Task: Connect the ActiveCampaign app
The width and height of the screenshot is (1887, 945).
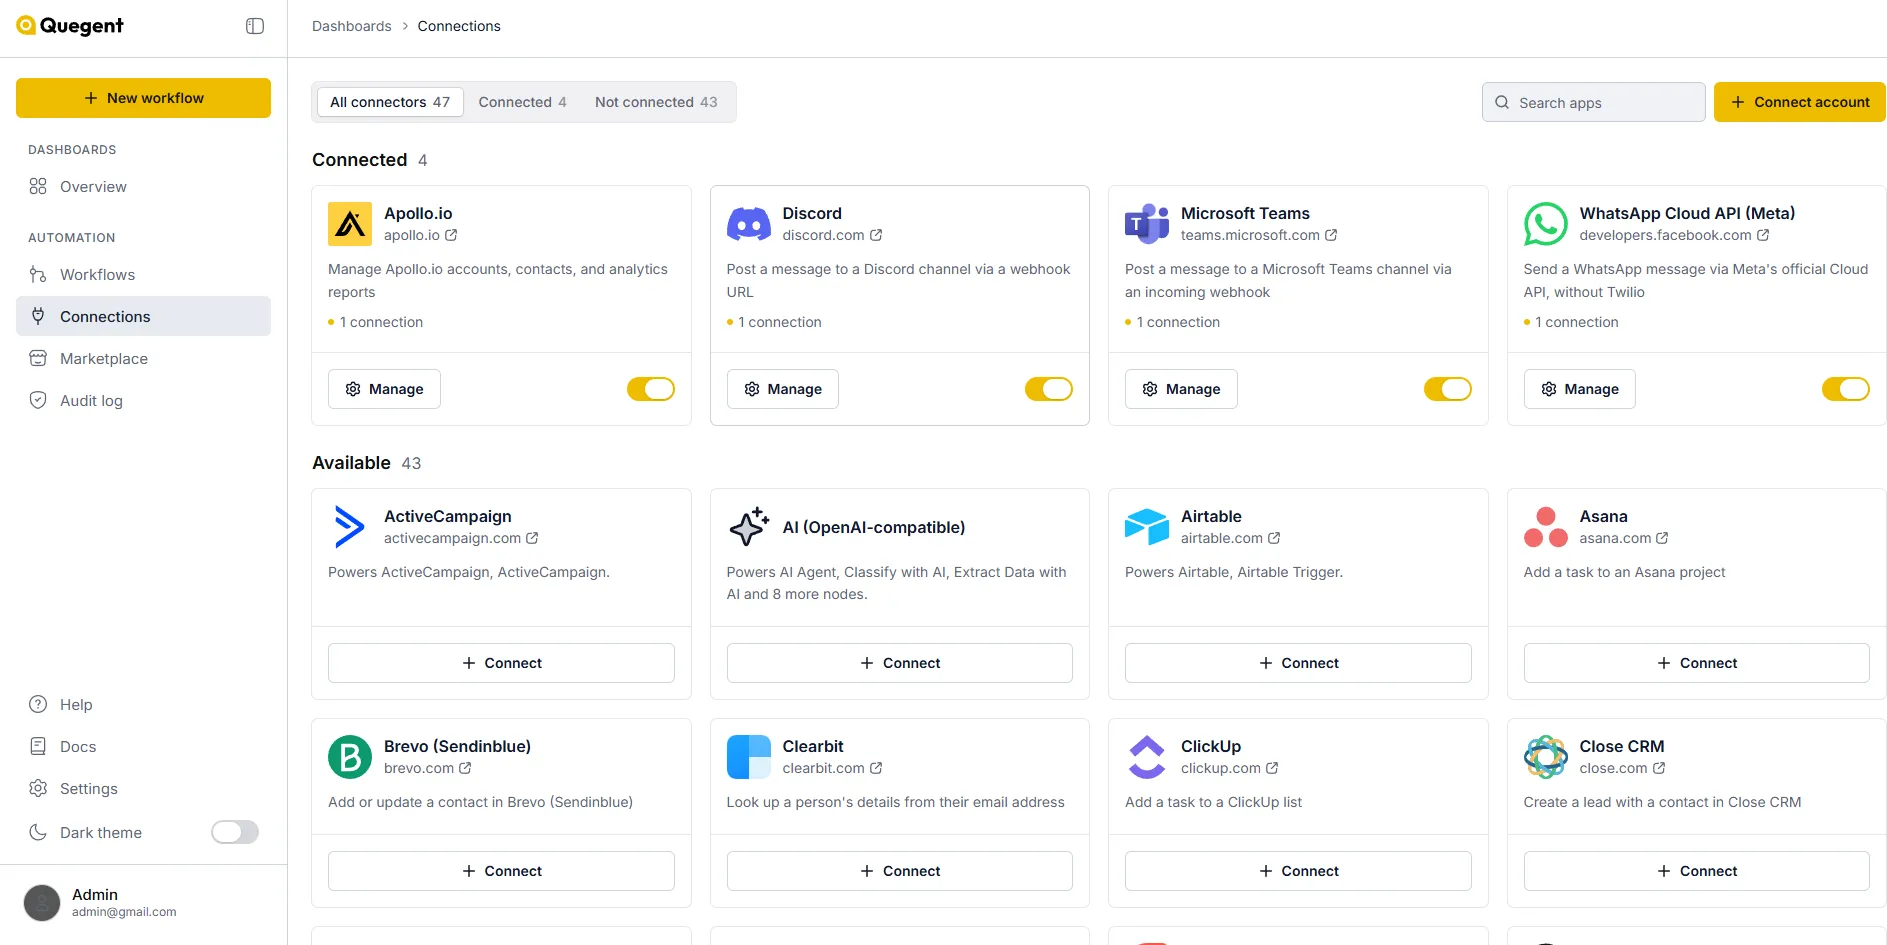Action: [x=501, y=663]
